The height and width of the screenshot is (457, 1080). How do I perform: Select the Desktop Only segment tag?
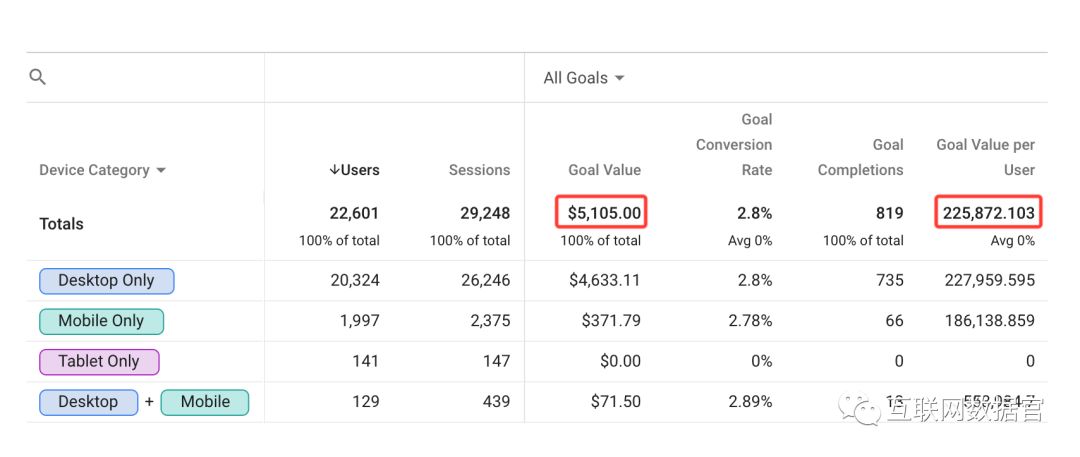pos(107,281)
